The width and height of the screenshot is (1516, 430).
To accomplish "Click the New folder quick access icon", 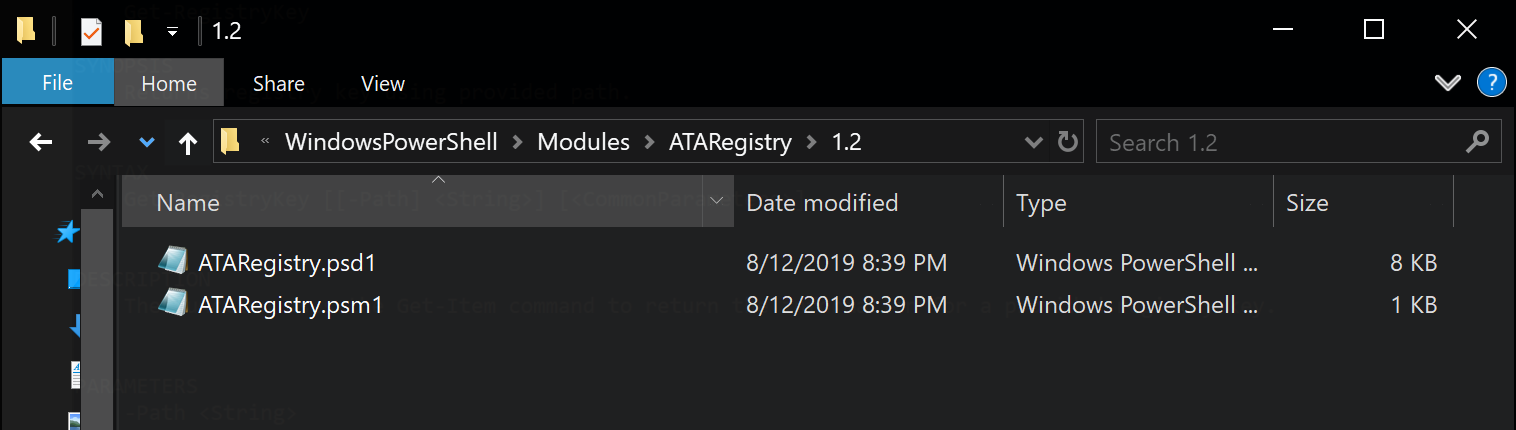I will [x=133, y=31].
